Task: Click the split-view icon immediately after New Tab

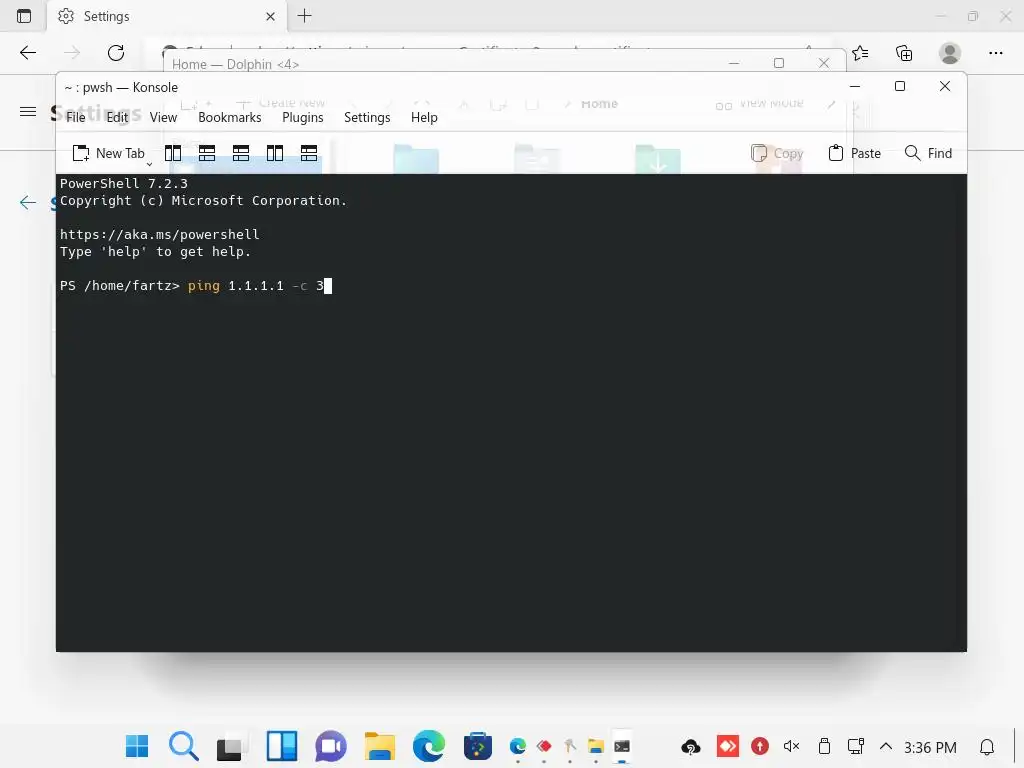Action: click(173, 153)
